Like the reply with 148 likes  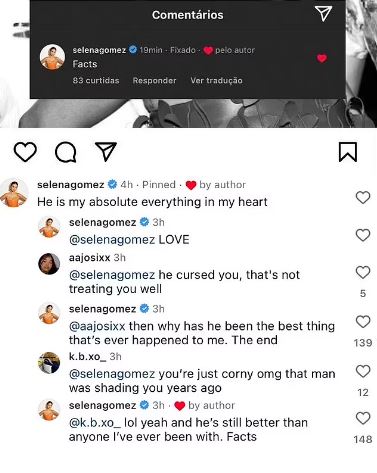tap(363, 418)
